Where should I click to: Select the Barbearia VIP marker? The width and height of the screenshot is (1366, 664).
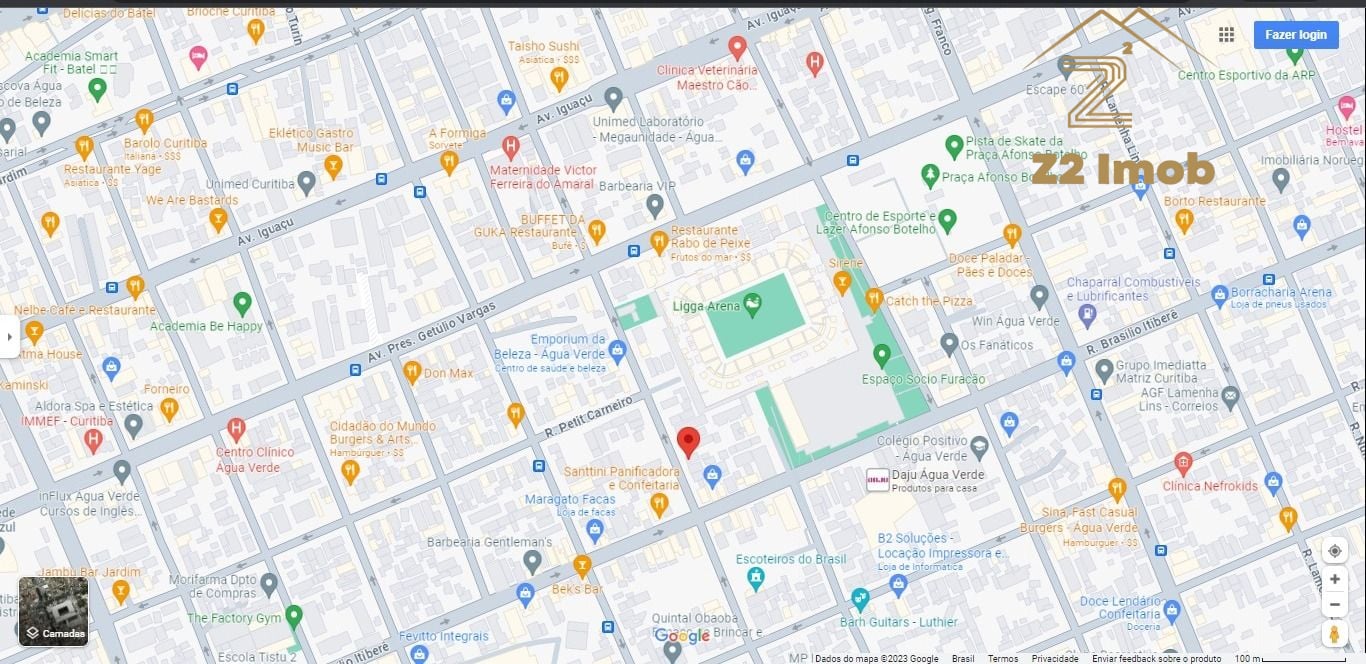click(x=655, y=207)
